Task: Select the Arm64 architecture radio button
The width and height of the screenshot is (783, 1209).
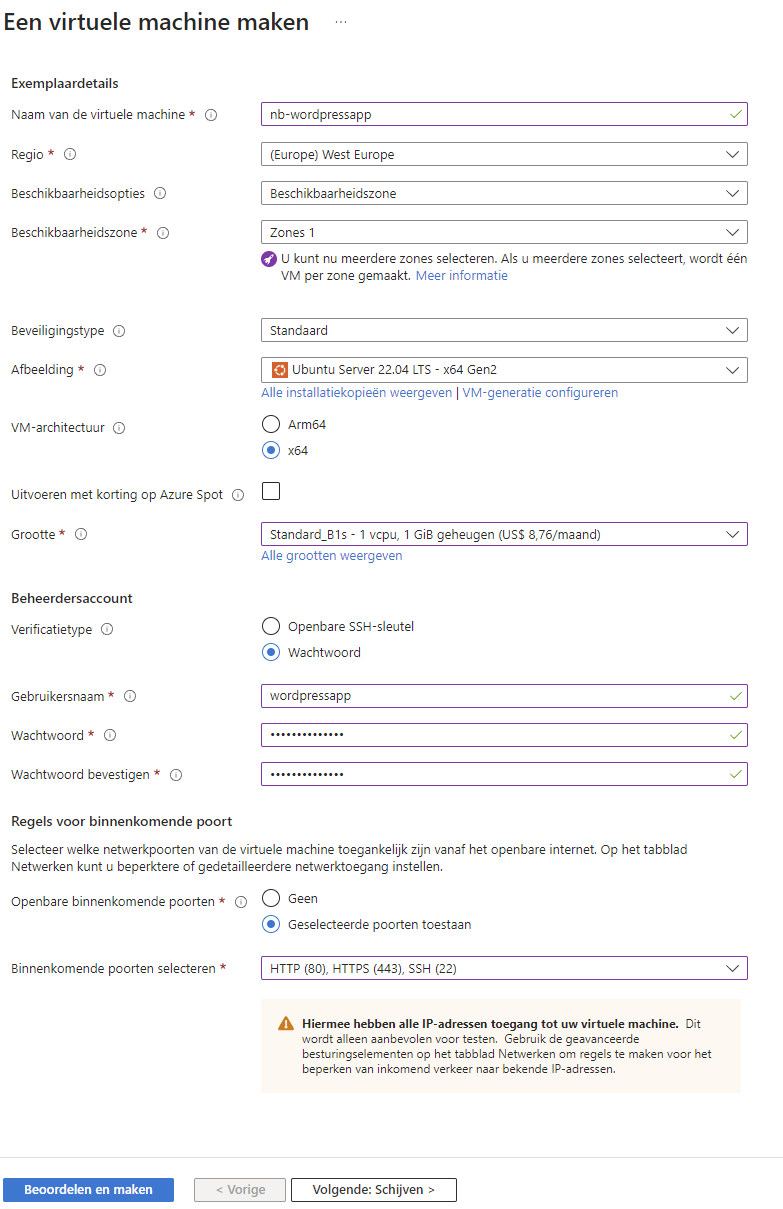Action: coord(270,424)
